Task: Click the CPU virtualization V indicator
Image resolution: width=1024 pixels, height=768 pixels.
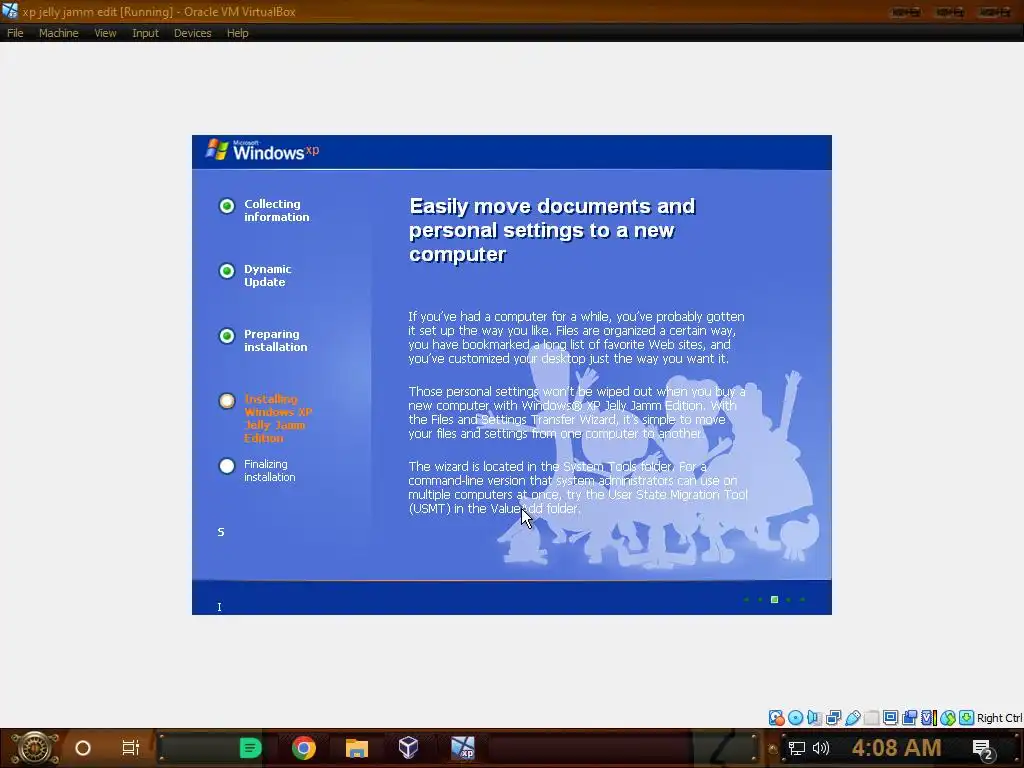Action: click(x=928, y=718)
